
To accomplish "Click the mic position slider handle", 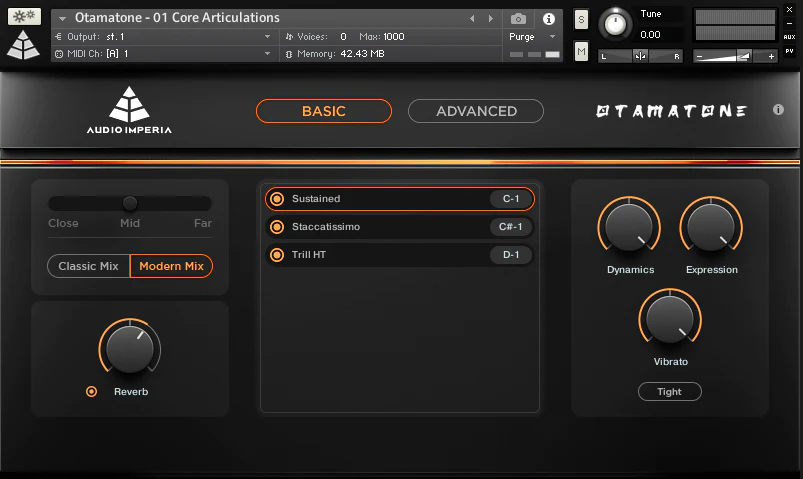I will (x=130, y=203).
